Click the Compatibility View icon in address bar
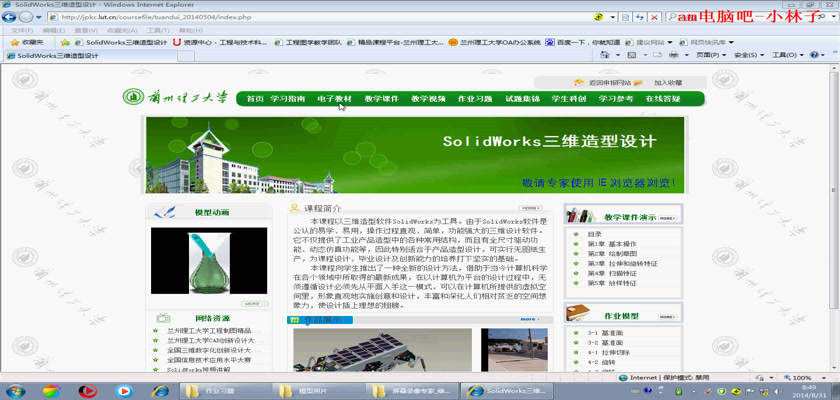 pyautogui.click(x=625, y=17)
